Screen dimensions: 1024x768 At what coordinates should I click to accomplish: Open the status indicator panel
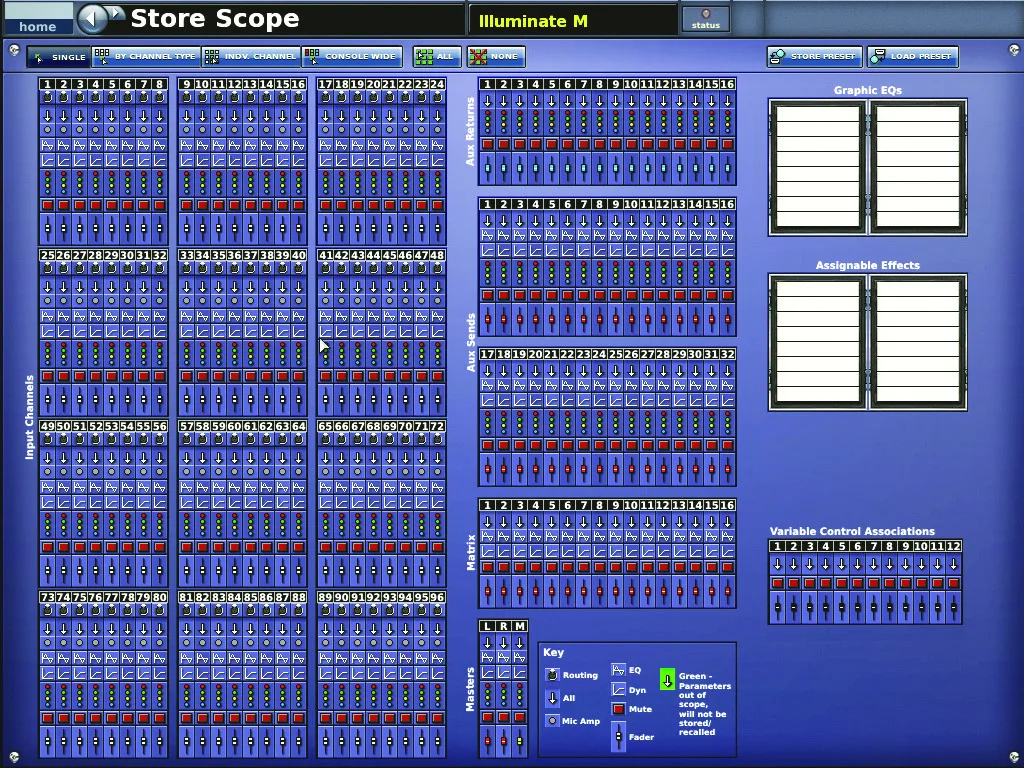705,19
